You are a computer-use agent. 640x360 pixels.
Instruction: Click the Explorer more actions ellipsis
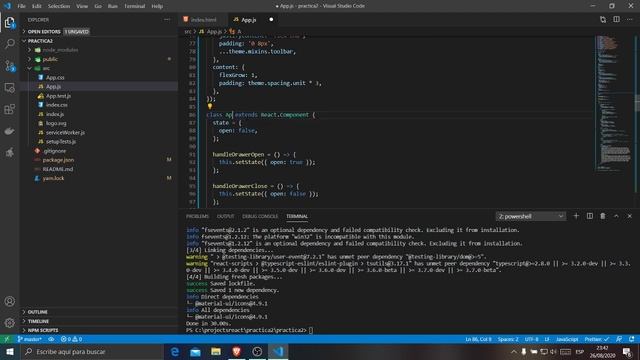click(x=167, y=20)
